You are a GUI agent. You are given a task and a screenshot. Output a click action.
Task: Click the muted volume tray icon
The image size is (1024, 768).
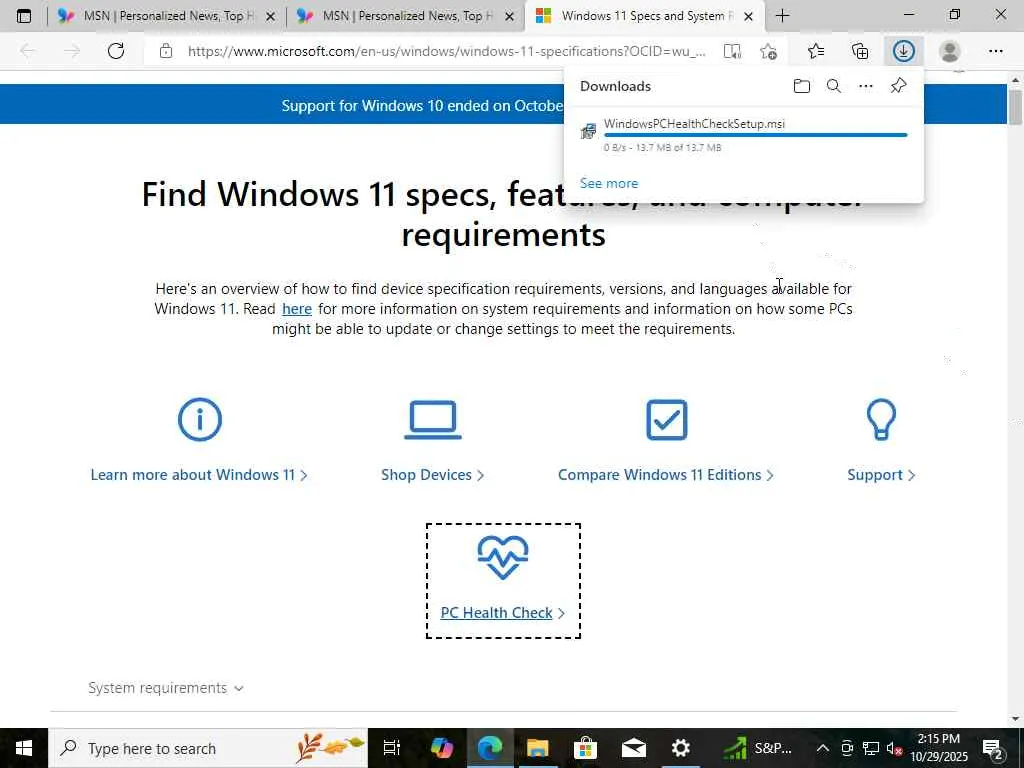coord(895,748)
